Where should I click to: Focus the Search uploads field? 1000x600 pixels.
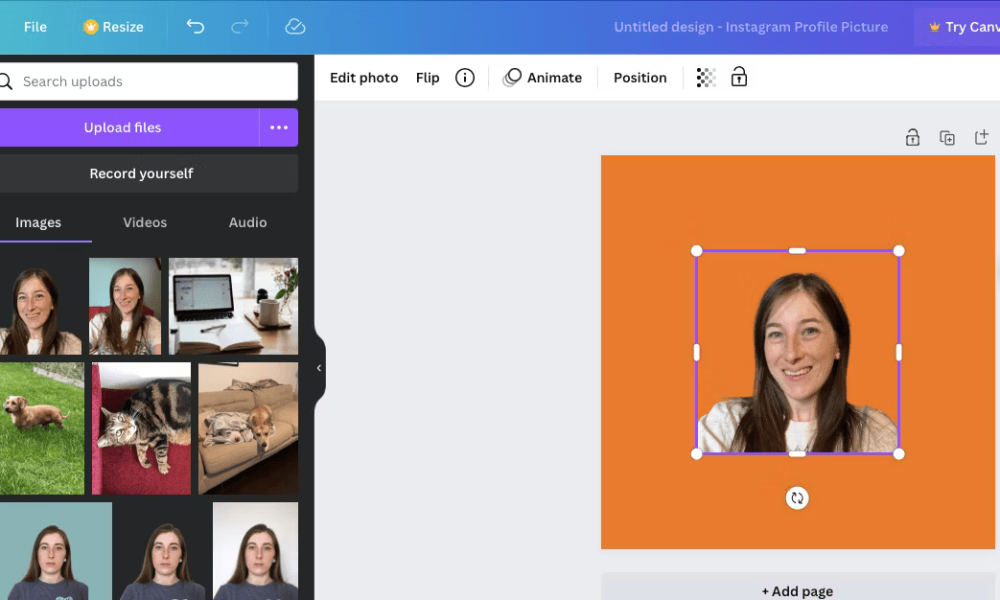[149, 82]
